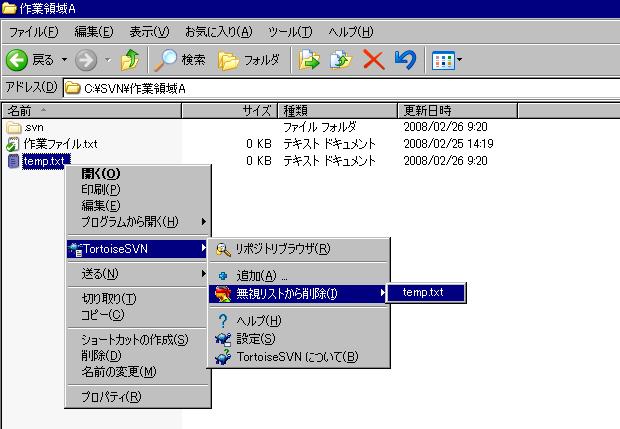Viewport: 620px width, 429px height.
Task: Click the Copy To folder toolbar icon
Action: click(x=341, y=60)
